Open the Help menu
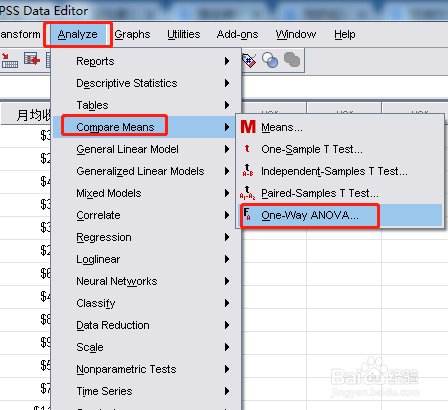The image size is (448, 410). (x=345, y=34)
